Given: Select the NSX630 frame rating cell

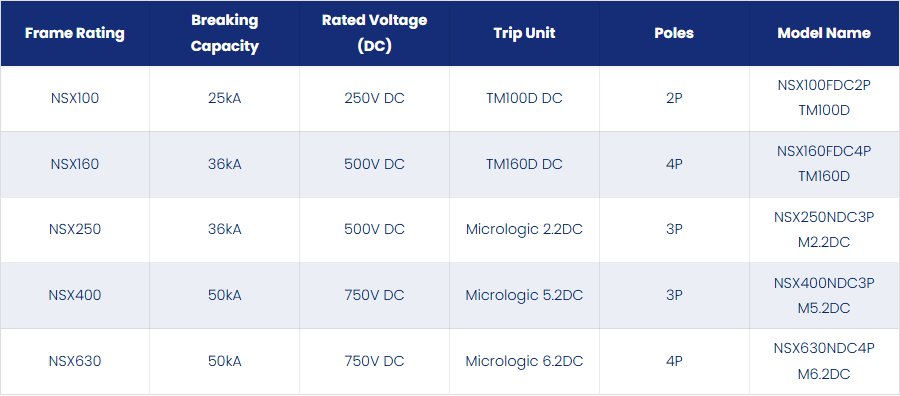Looking at the screenshot, I should 75,362.
